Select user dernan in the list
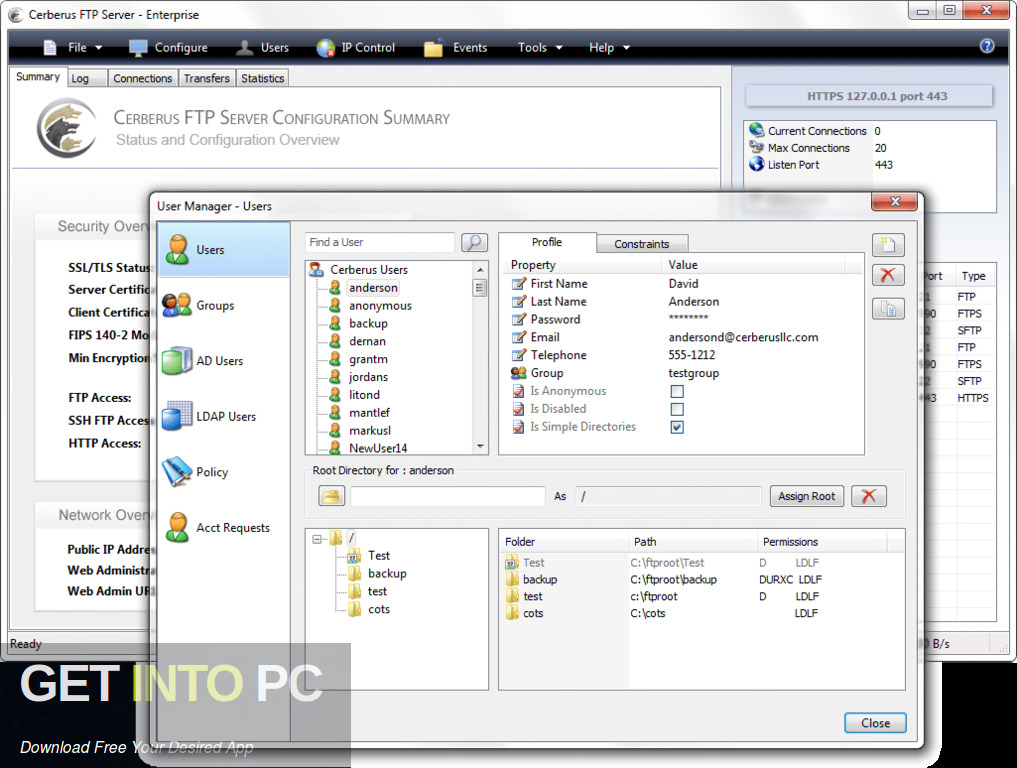Image resolution: width=1017 pixels, height=768 pixels. point(367,341)
